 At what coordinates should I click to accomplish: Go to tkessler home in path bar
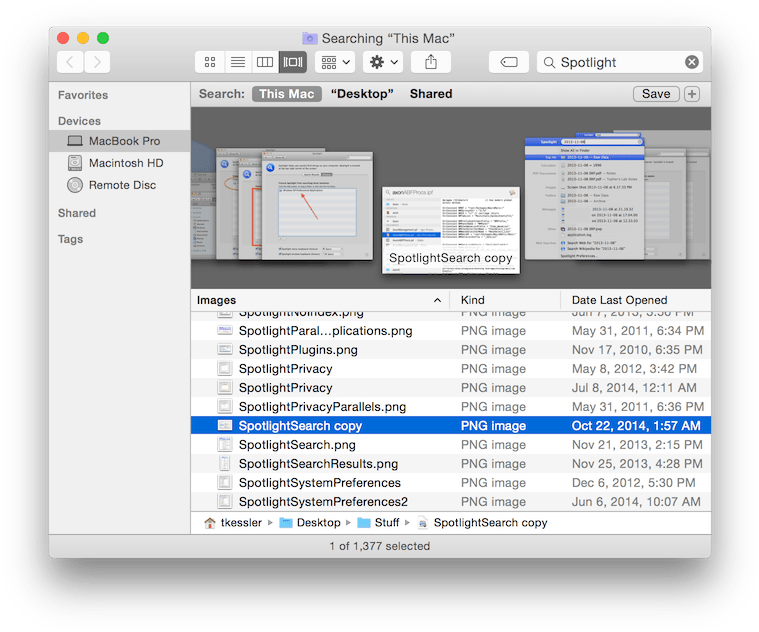tap(233, 523)
